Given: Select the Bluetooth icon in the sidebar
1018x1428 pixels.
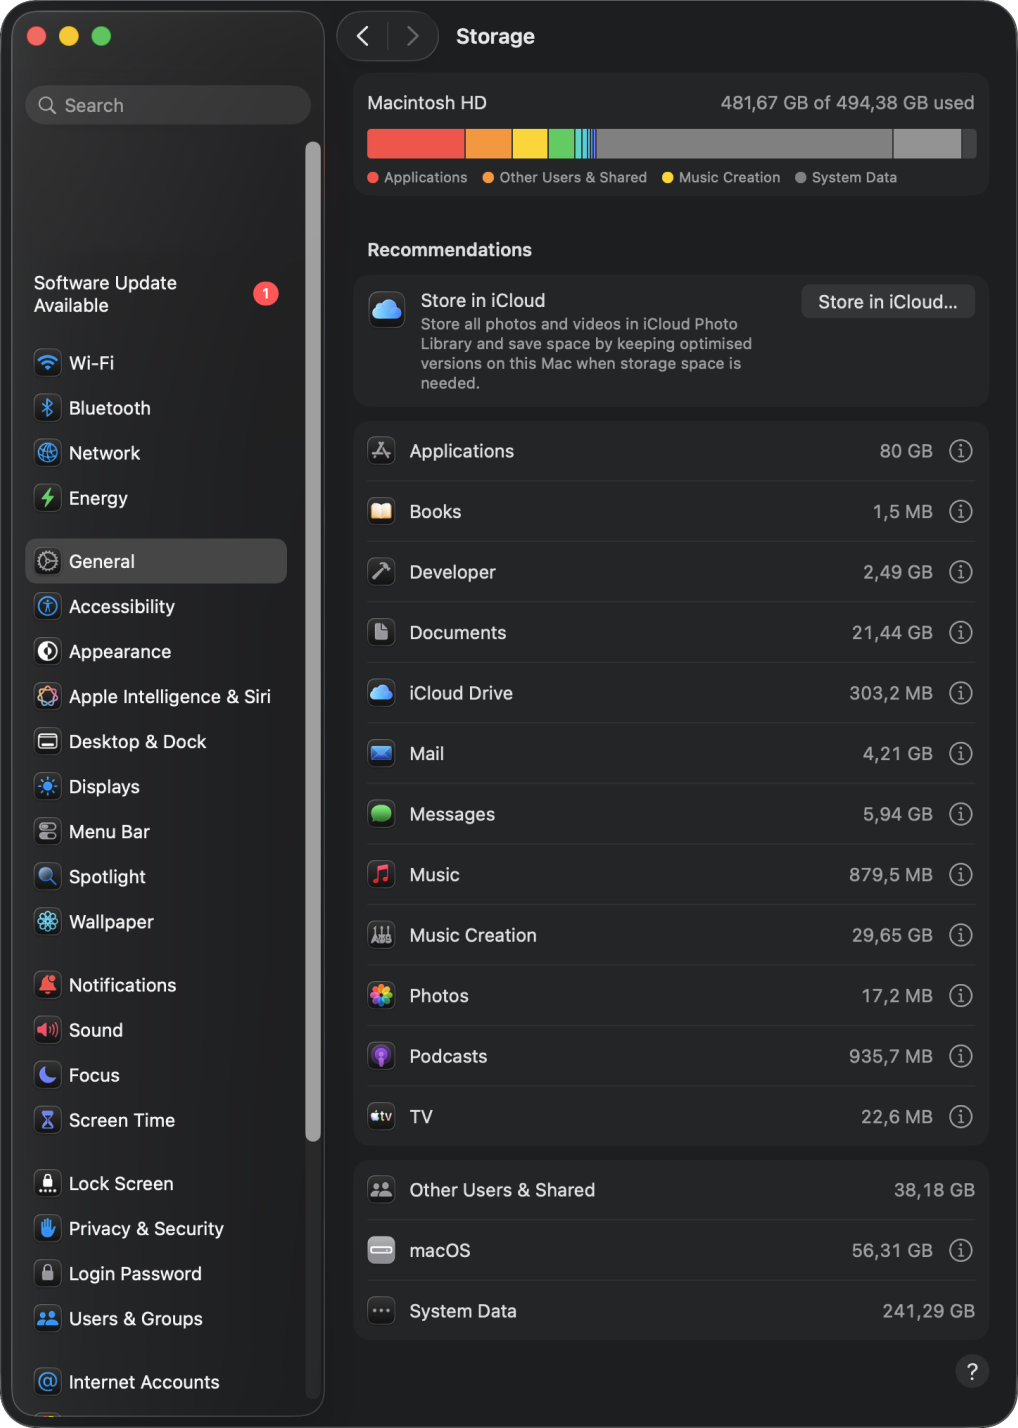Looking at the screenshot, I should [47, 407].
